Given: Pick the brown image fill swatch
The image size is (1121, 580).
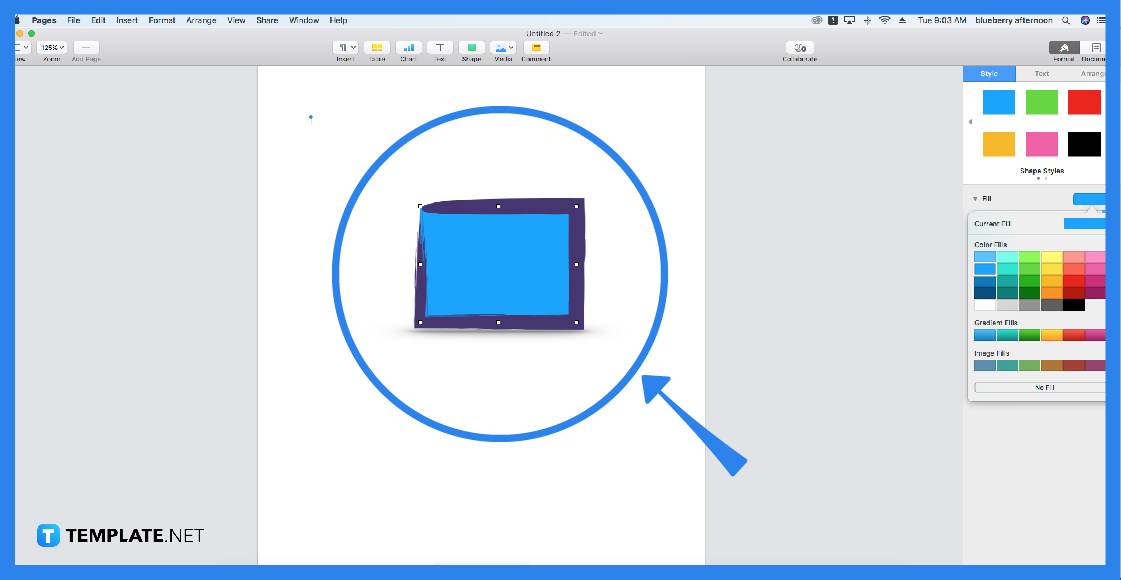Looking at the screenshot, I should pos(1052,365).
